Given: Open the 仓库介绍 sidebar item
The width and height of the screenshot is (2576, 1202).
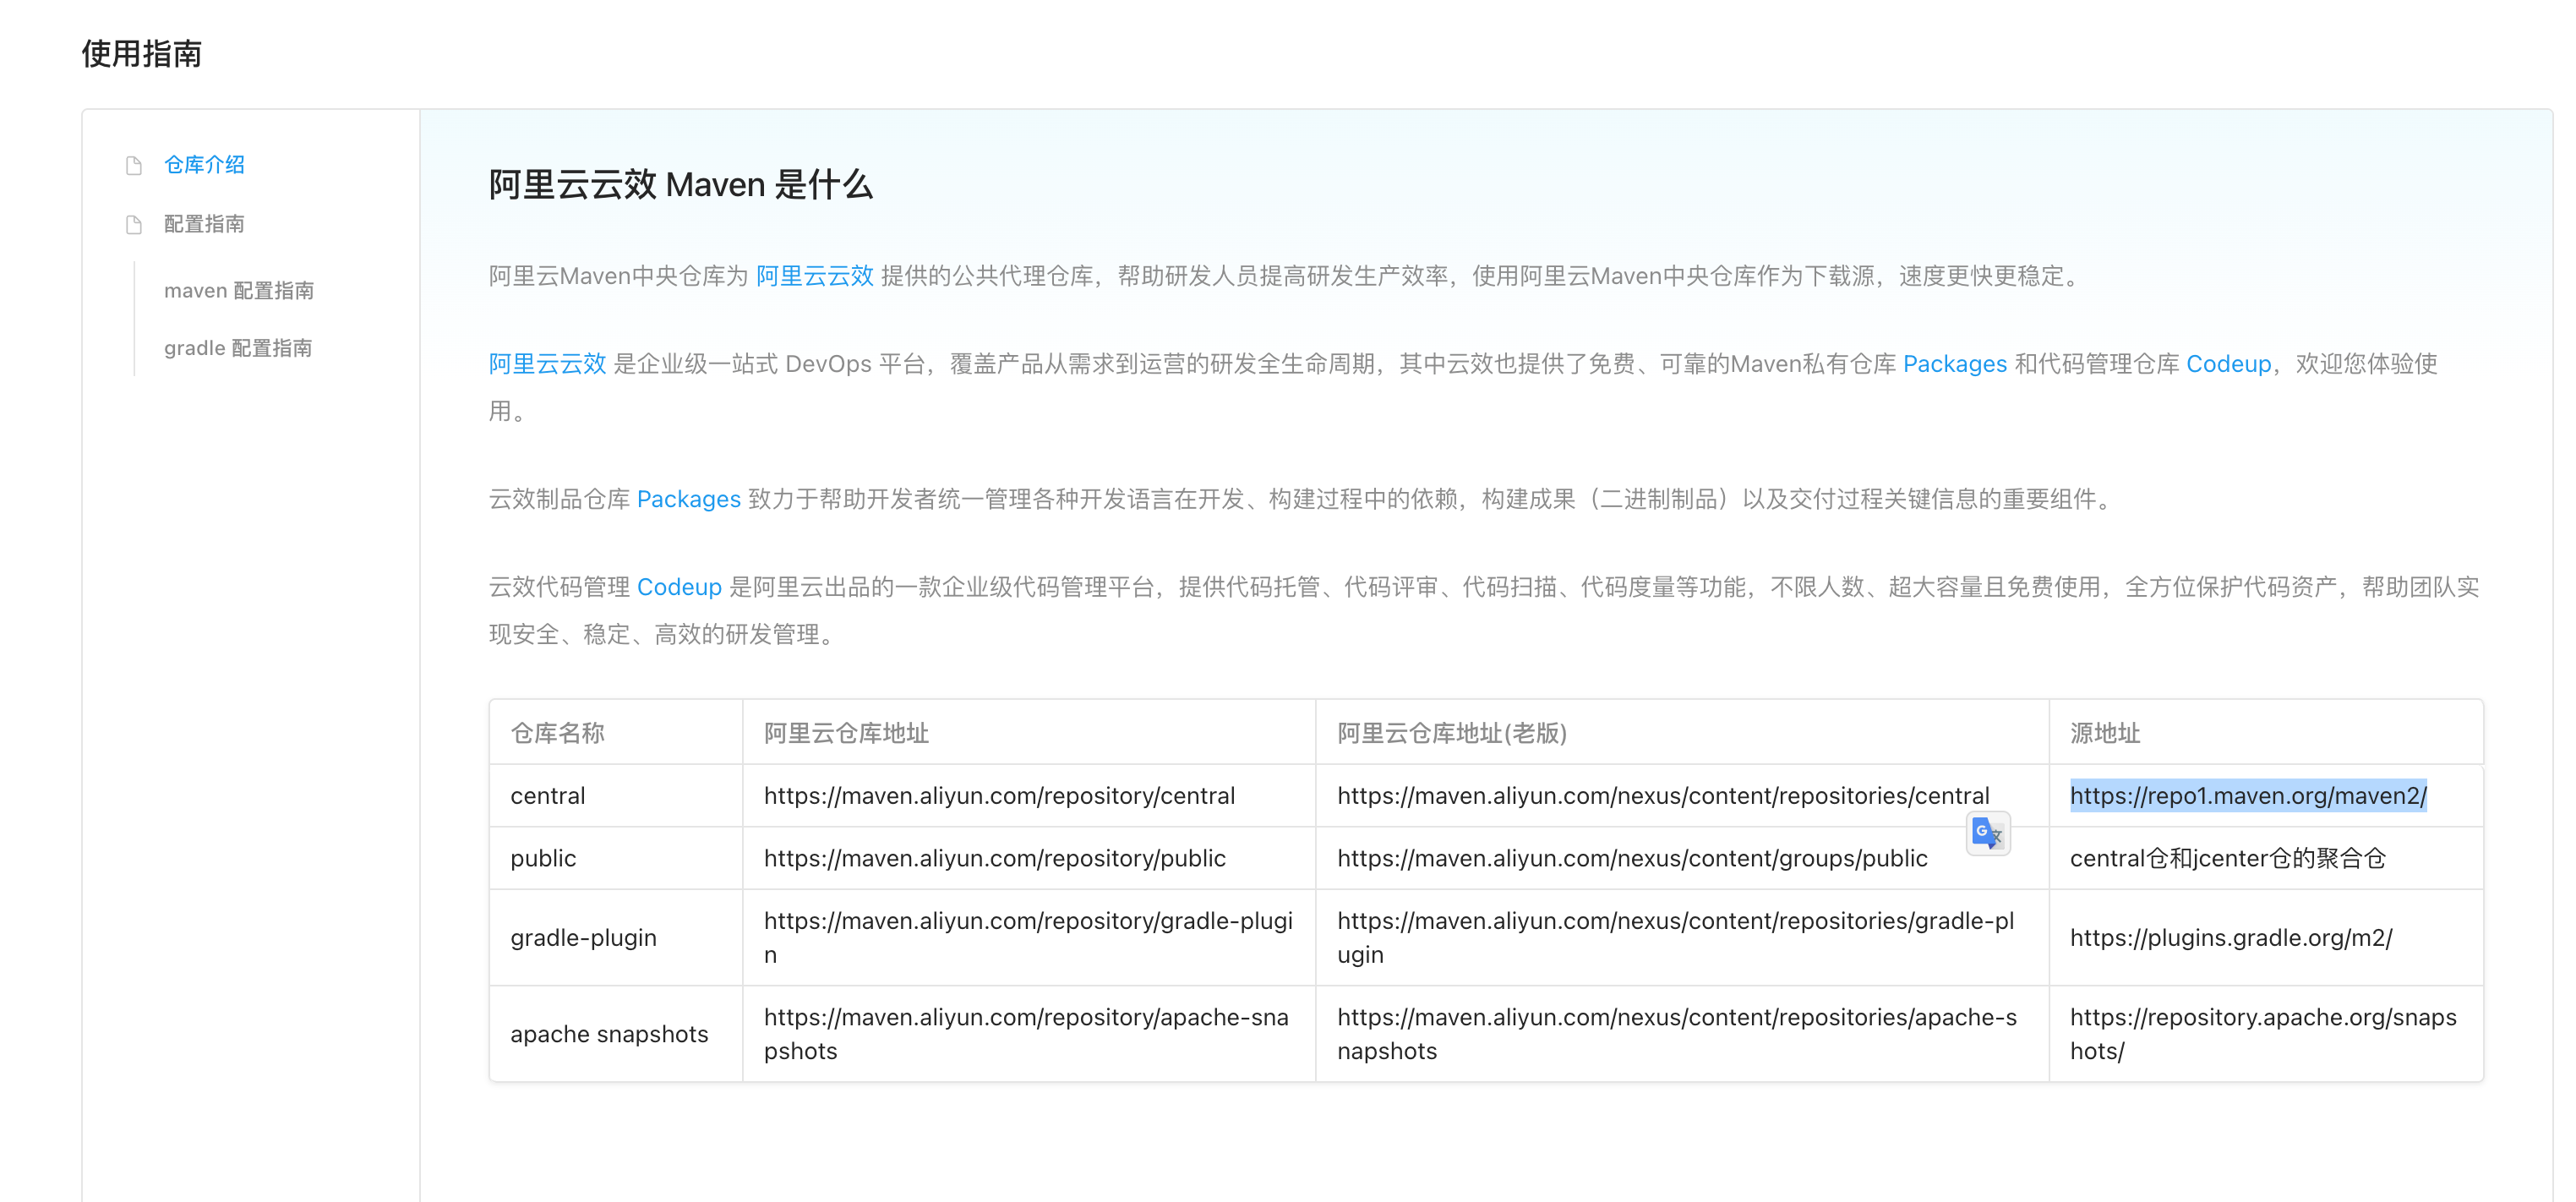Looking at the screenshot, I should tap(204, 165).
